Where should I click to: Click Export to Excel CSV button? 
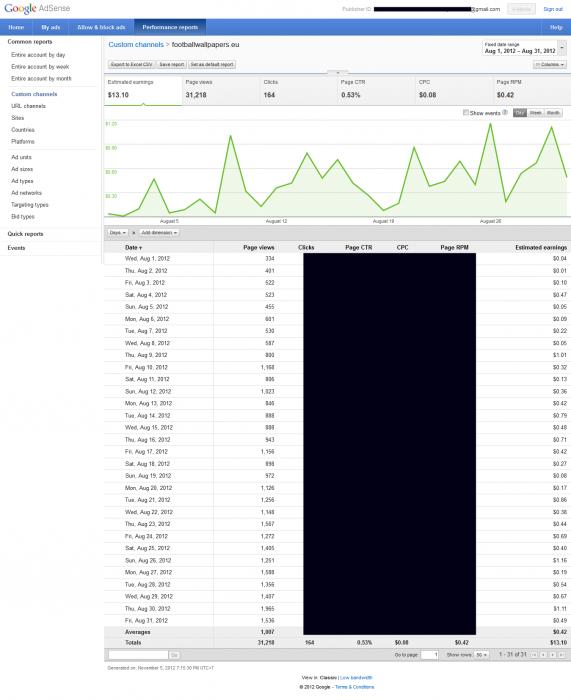tap(132, 65)
